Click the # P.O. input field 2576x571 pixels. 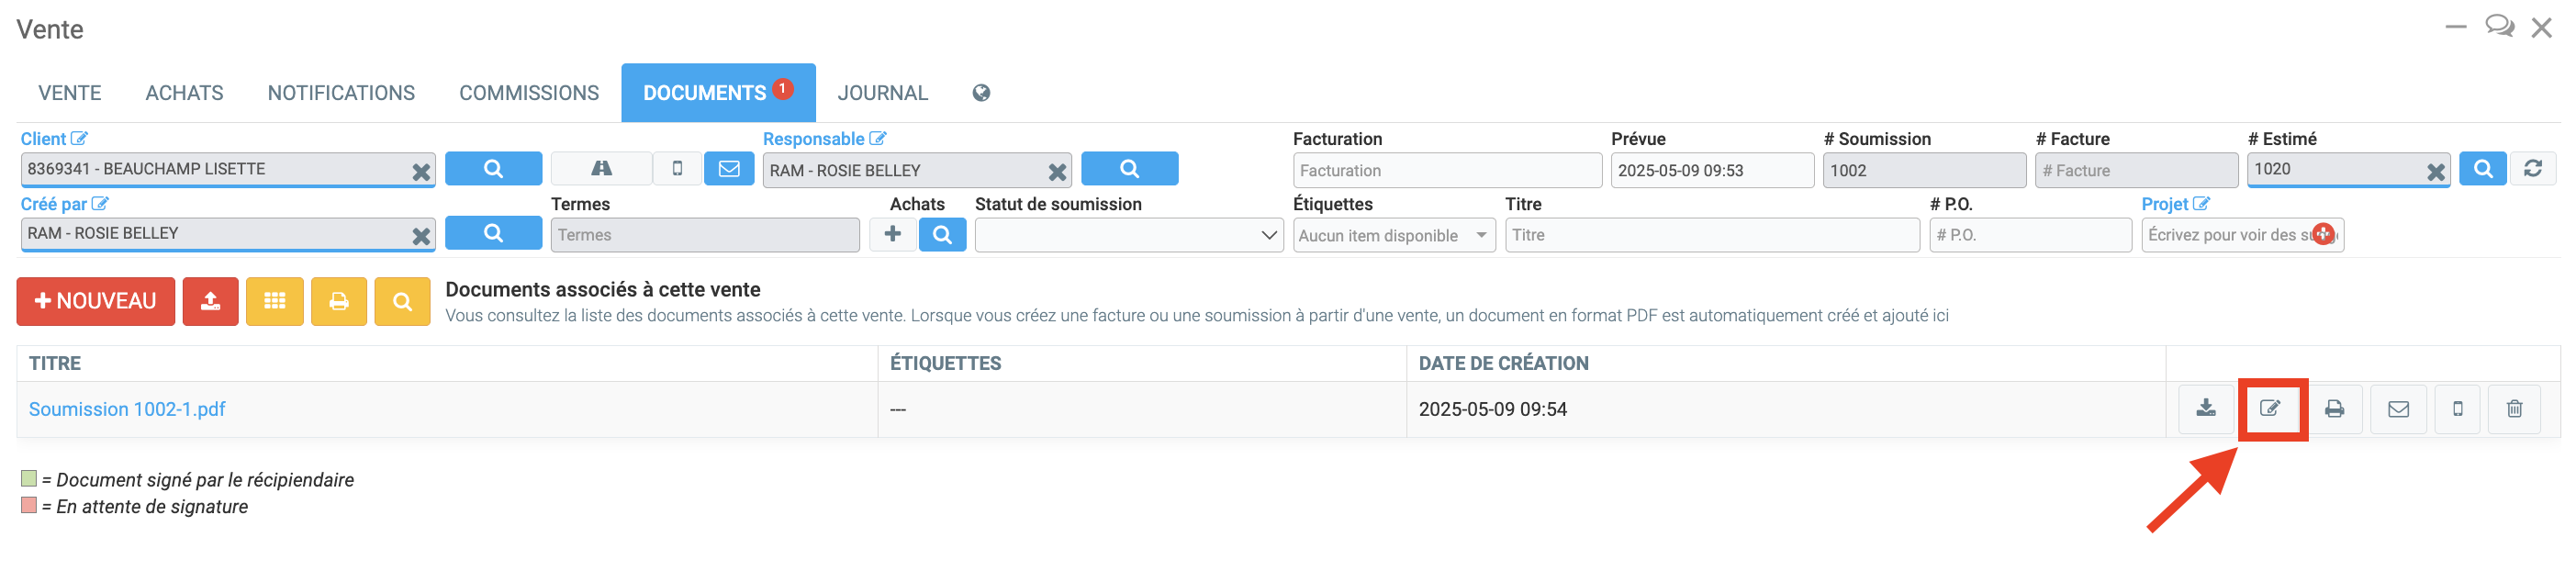(x=2029, y=235)
